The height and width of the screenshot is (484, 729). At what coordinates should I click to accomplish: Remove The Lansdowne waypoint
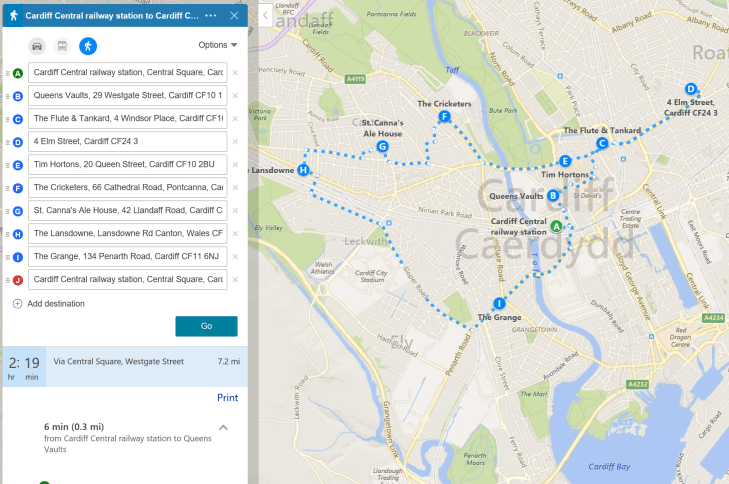235,233
